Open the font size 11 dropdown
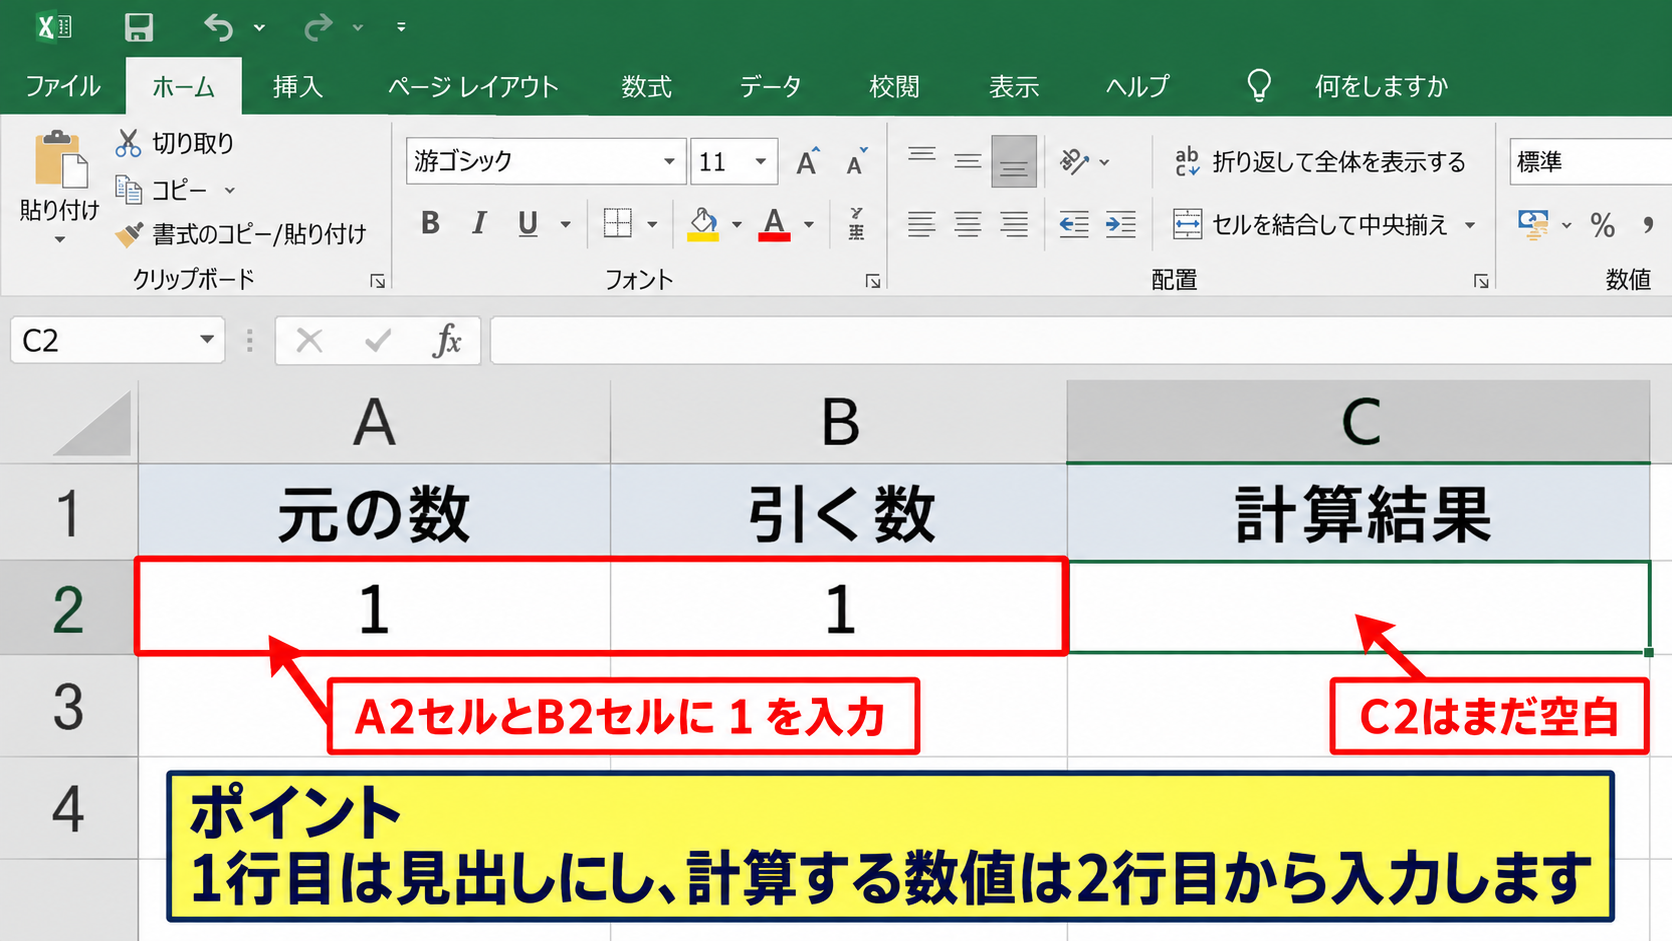Screen dimensions: 1672x941 pos(761,161)
